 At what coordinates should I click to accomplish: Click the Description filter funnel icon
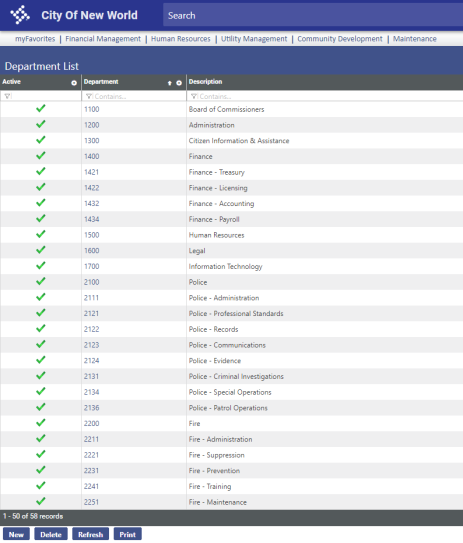click(x=194, y=96)
